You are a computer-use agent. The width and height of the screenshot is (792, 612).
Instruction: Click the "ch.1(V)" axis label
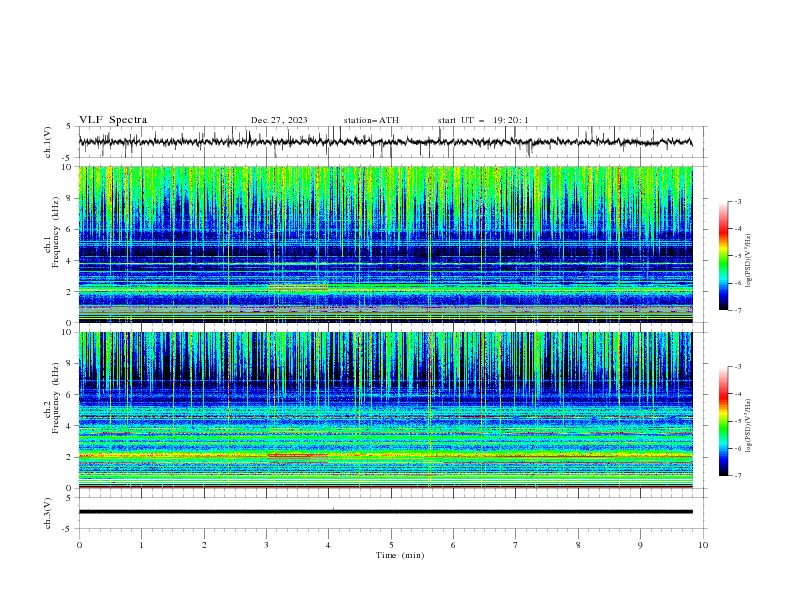click(x=48, y=142)
